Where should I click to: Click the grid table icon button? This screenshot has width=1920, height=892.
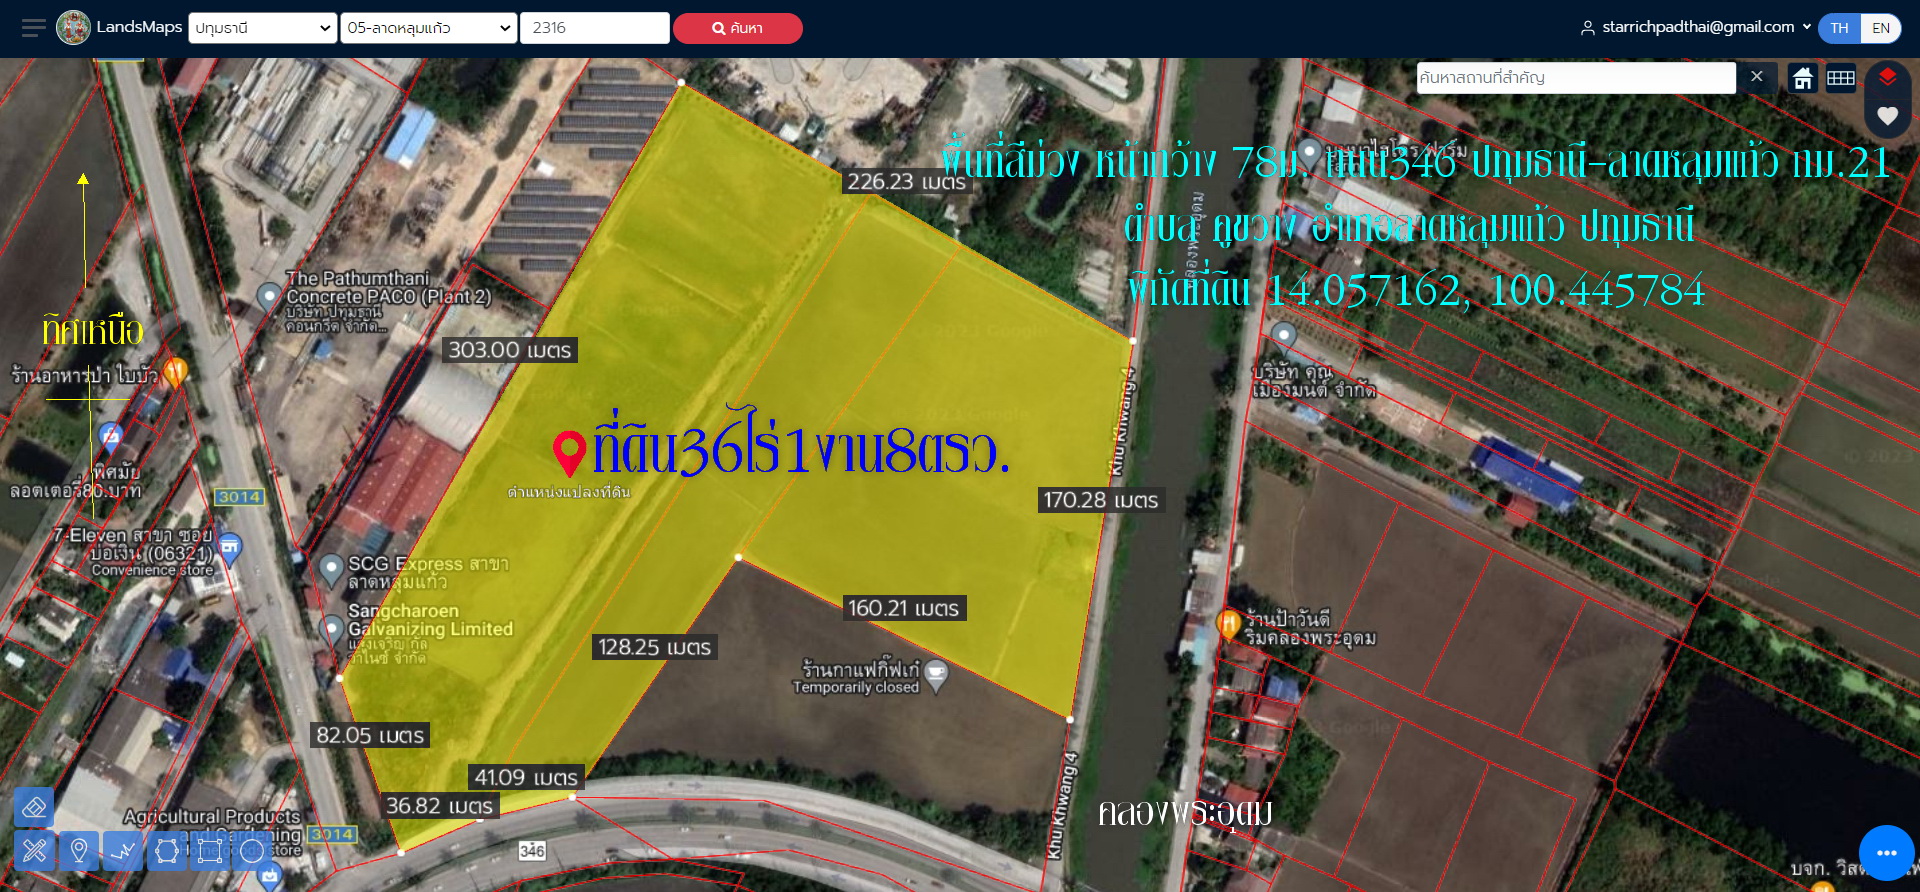click(1841, 78)
